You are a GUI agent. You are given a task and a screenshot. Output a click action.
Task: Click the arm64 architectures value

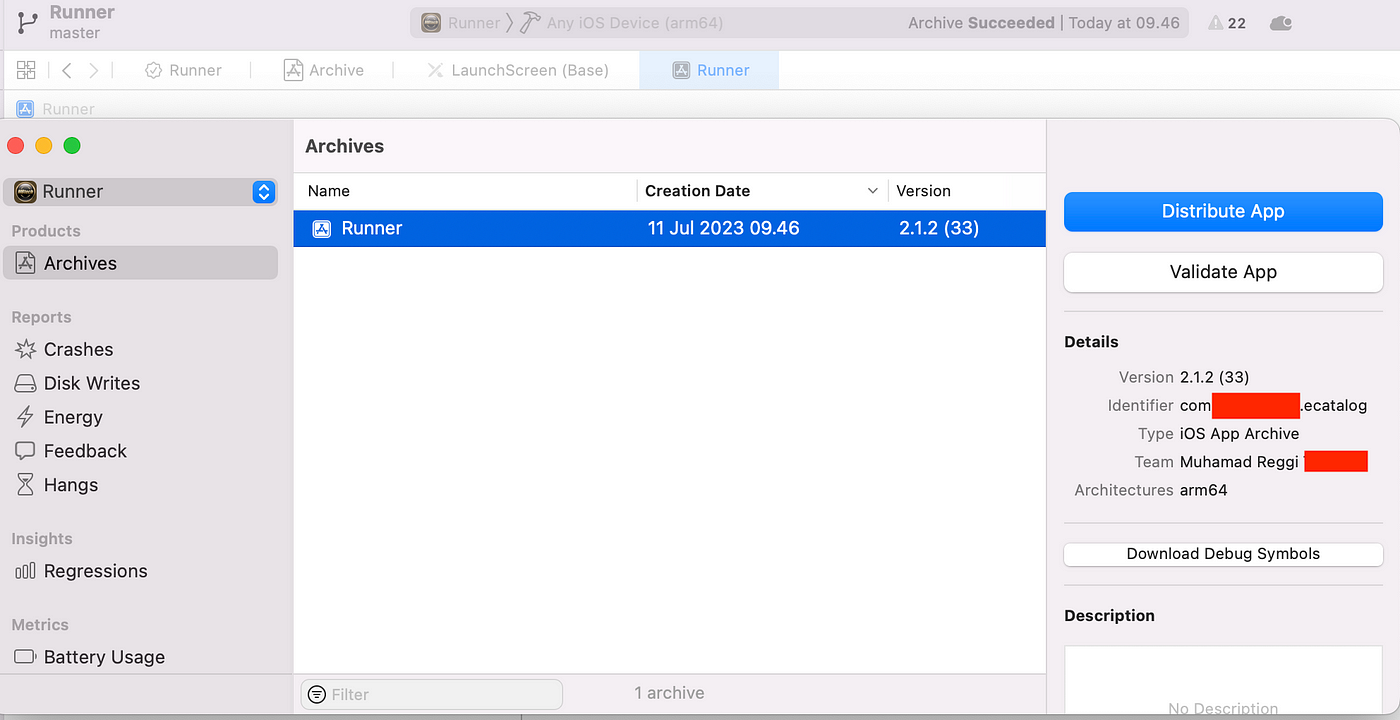[1203, 490]
